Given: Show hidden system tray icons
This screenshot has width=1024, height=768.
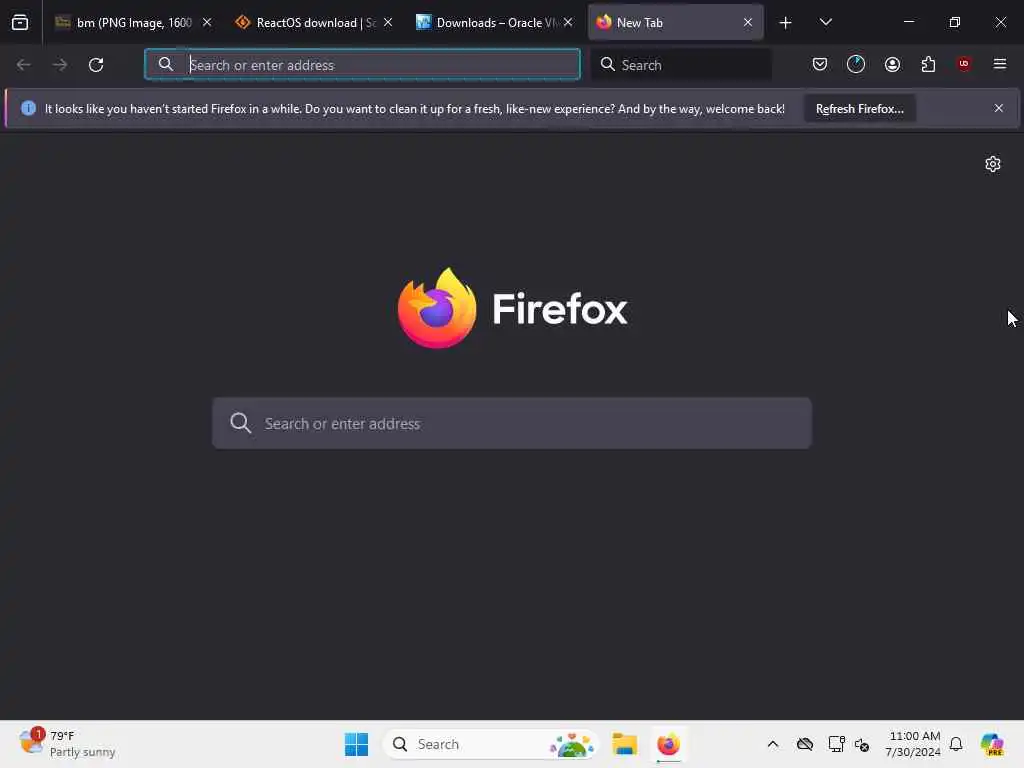Looking at the screenshot, I should pyautogui.click(x=773, y=744).
